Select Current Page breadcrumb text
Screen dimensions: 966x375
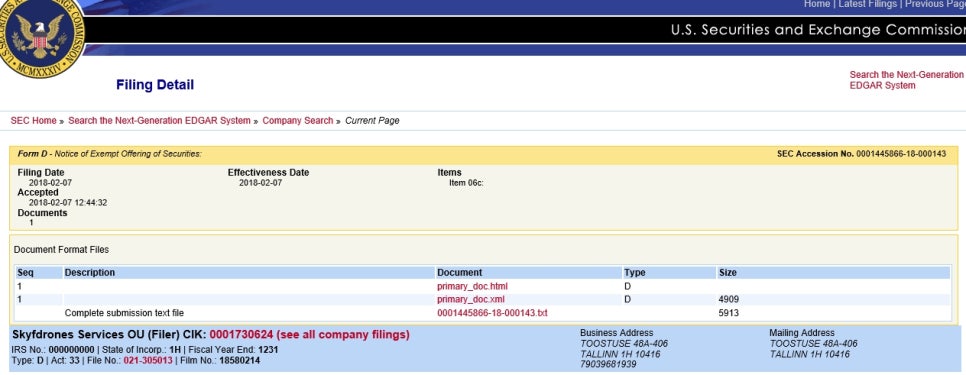point(372,121)
